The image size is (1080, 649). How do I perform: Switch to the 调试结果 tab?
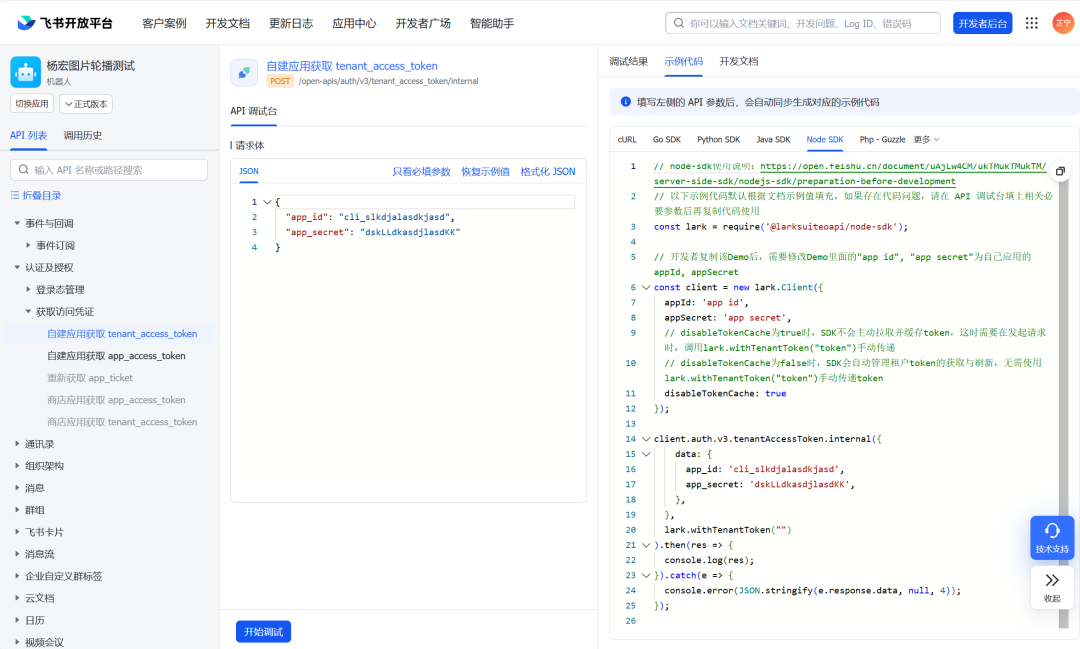point(629,62)
